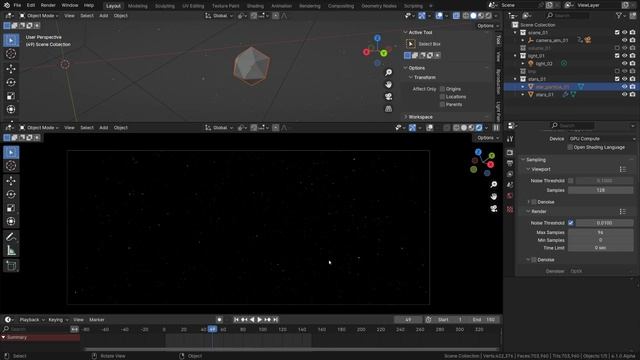Select solid shading mode in the top viewport header

click(473, 16)
